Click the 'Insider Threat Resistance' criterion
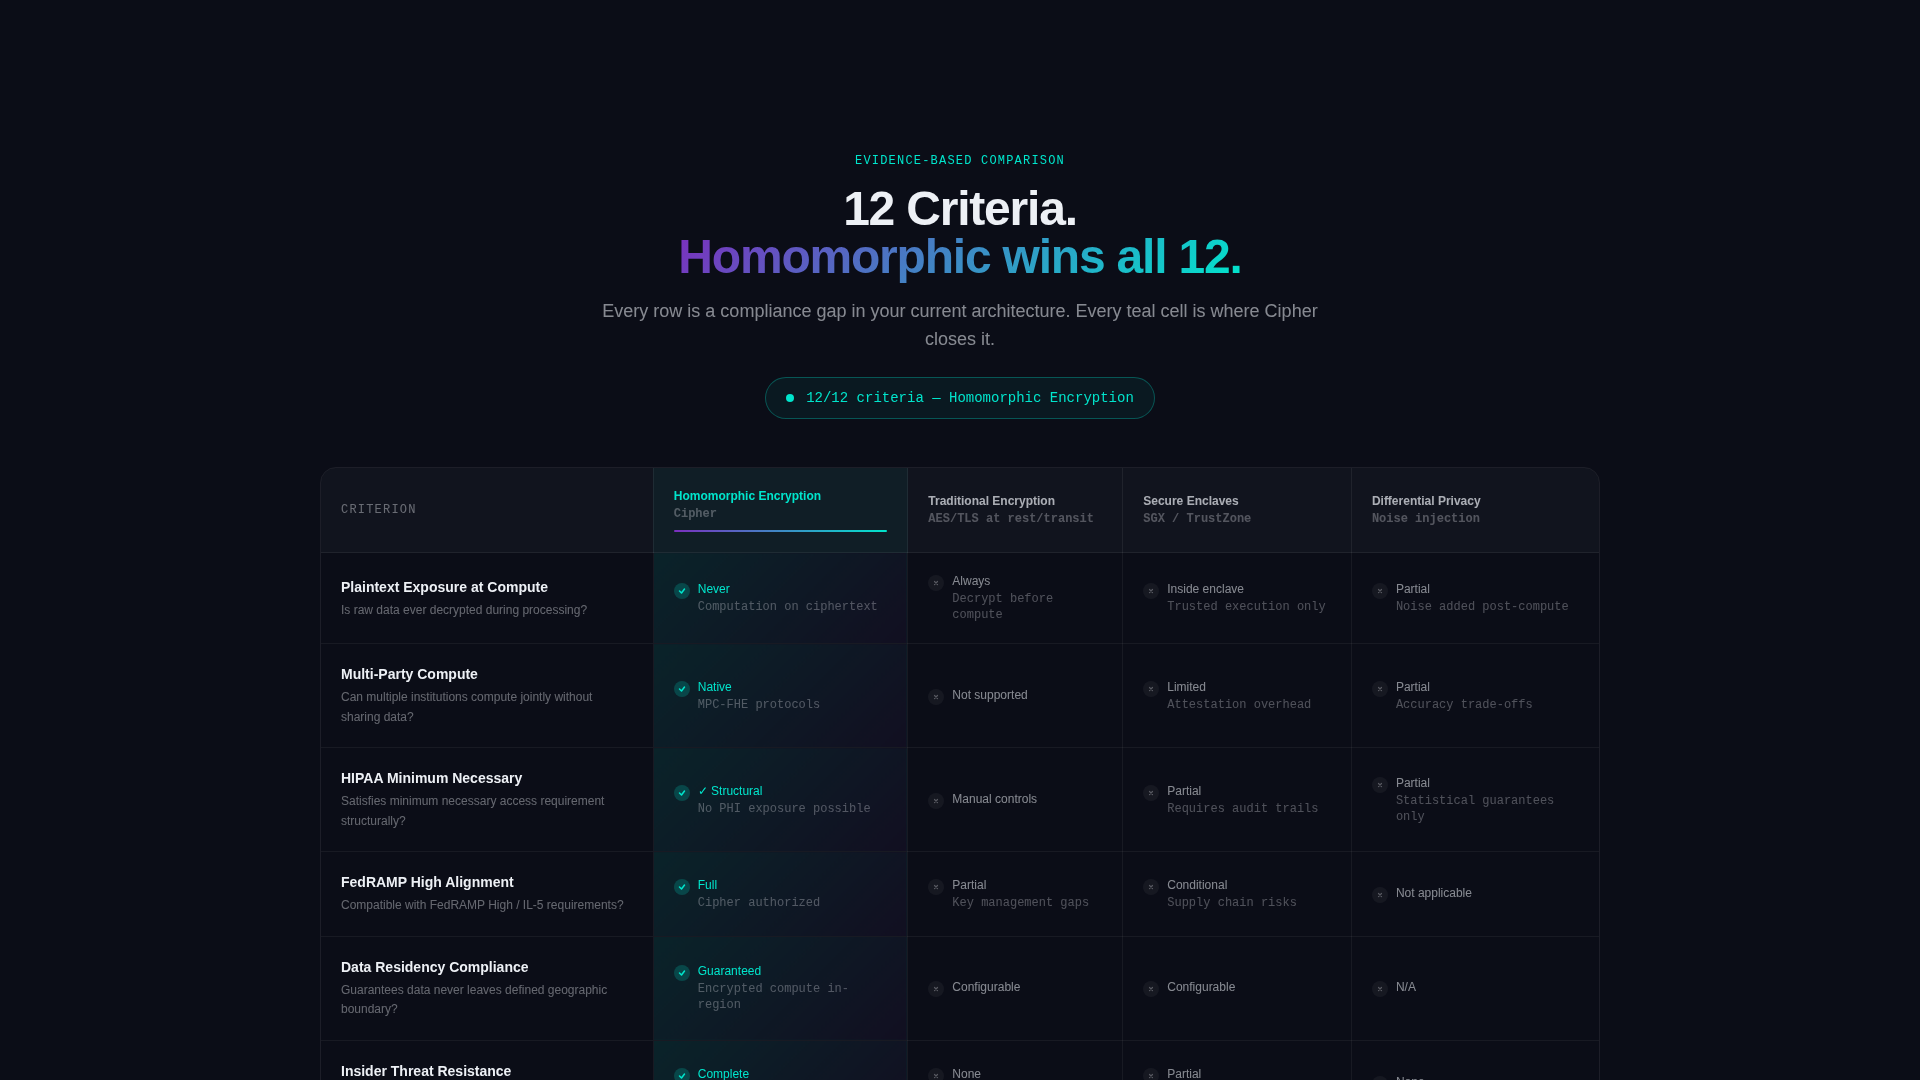This screenshot has width=1920, height=1080. click(x=426, y=1071)
